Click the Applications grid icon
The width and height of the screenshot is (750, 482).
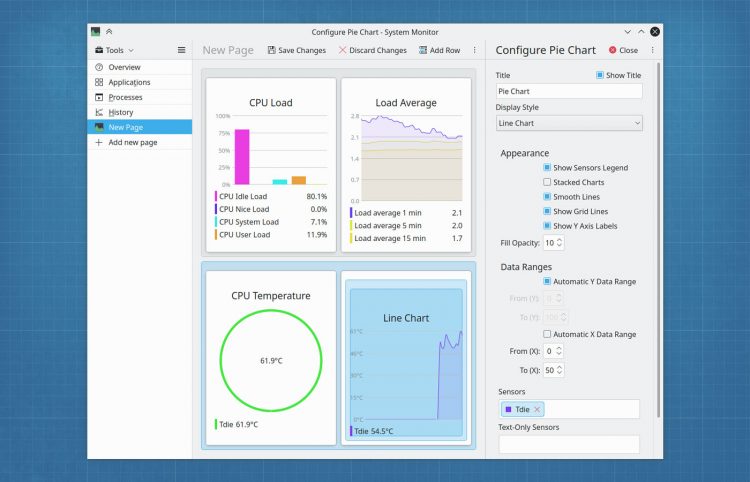pyautogui.click(x=99, y=82)
